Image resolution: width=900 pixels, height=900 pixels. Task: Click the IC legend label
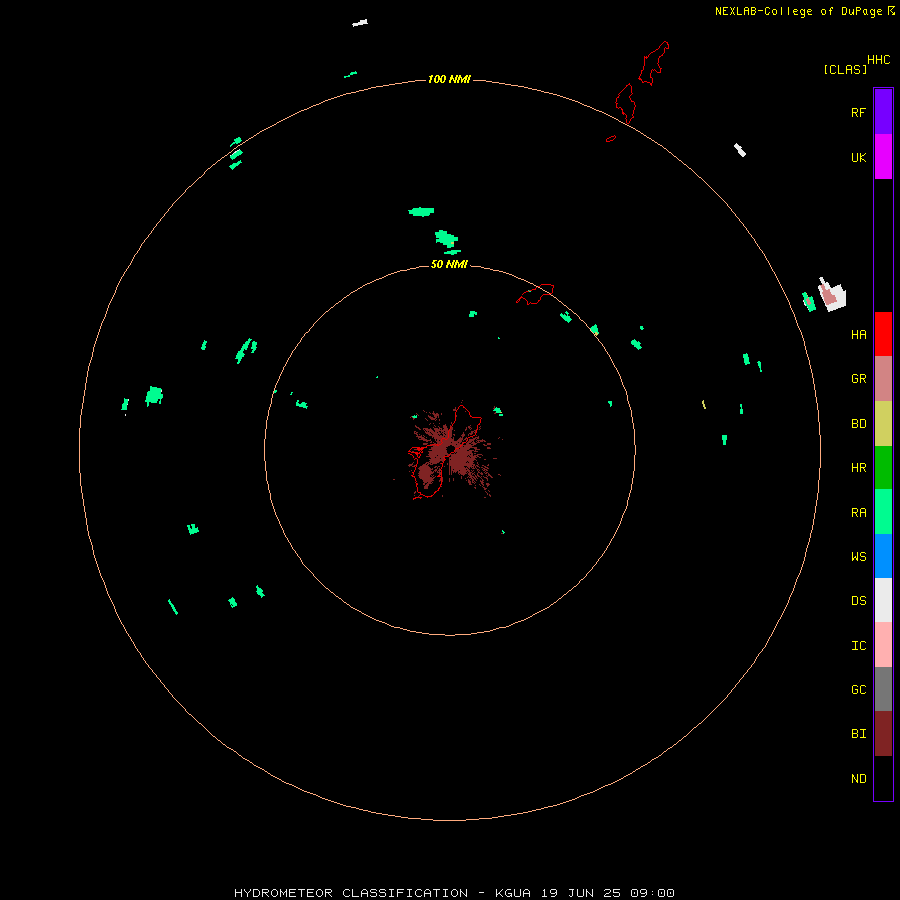858,646
